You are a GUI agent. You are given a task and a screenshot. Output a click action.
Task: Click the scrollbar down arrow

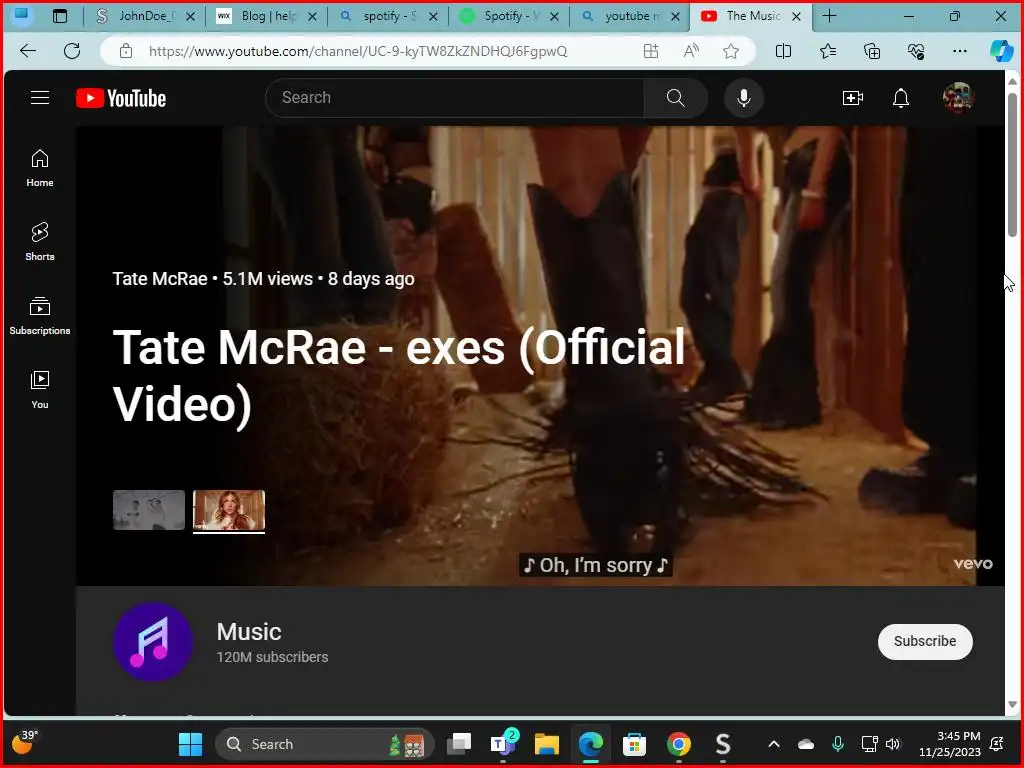pyautogui.click(x=1012, y=705)
